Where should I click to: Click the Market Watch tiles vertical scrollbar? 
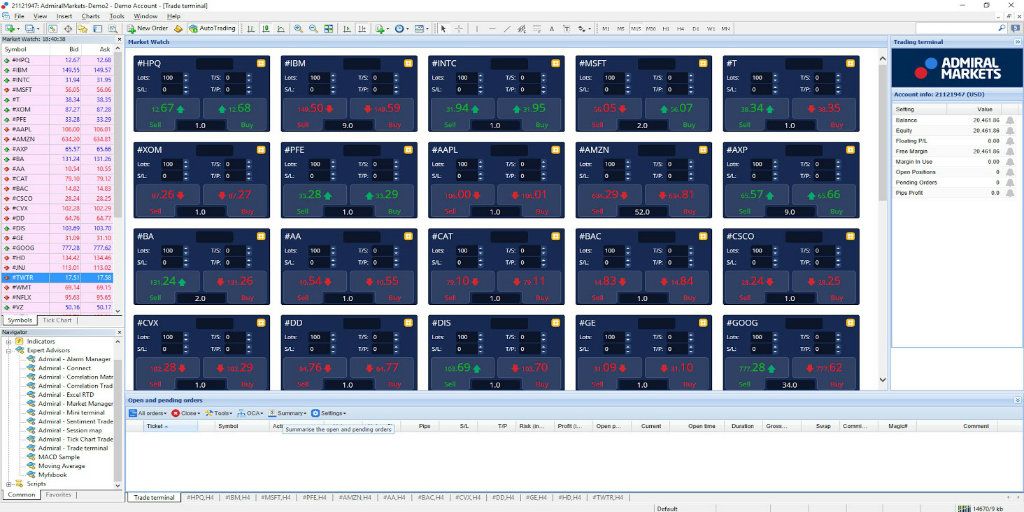pos(883,219)
